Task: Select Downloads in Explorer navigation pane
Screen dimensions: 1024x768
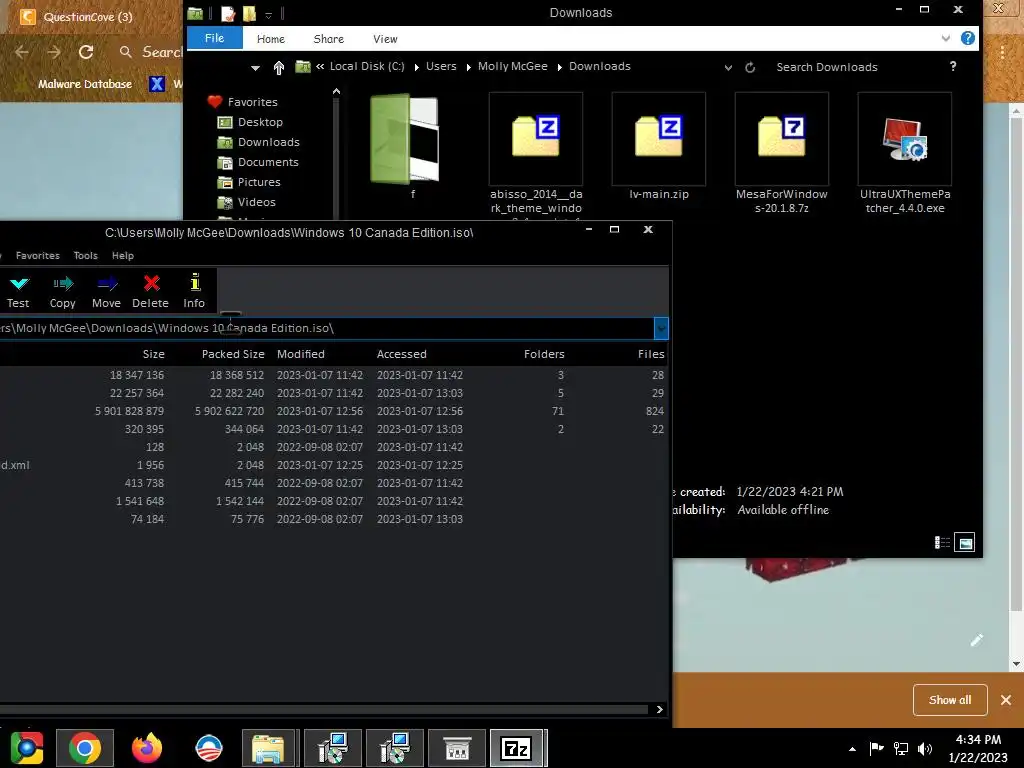Action: pos(268,142)
